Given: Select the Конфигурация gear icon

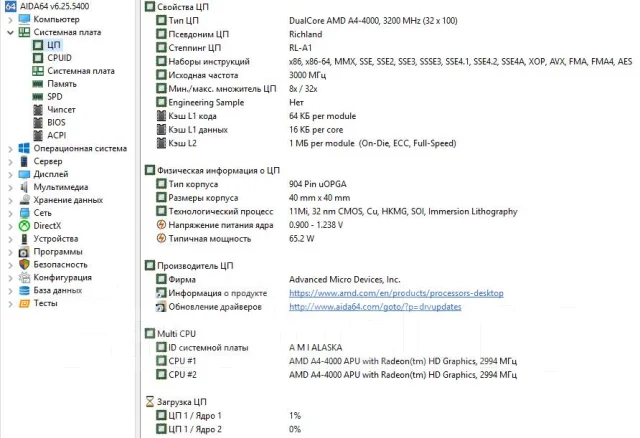Looking at the screenshot, I should (24, 278).
